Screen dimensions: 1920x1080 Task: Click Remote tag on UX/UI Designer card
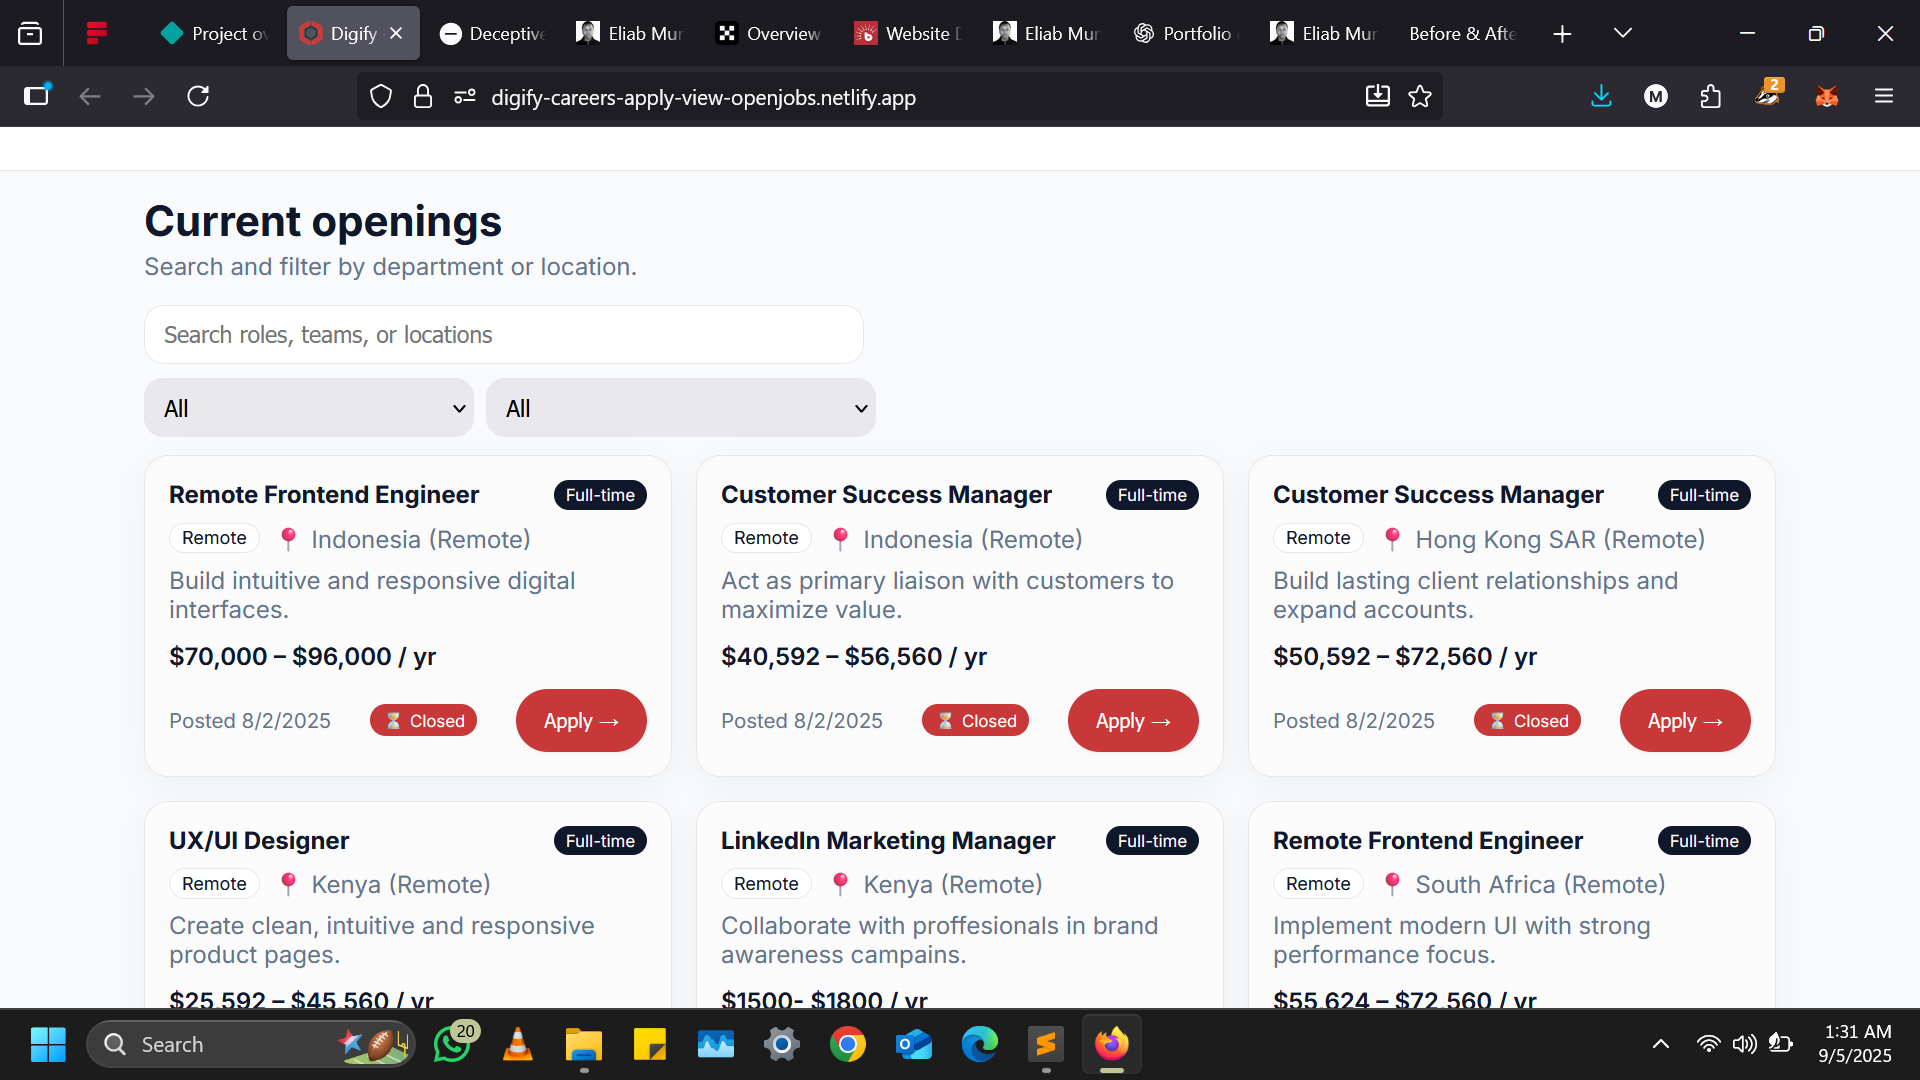point(214,884)
